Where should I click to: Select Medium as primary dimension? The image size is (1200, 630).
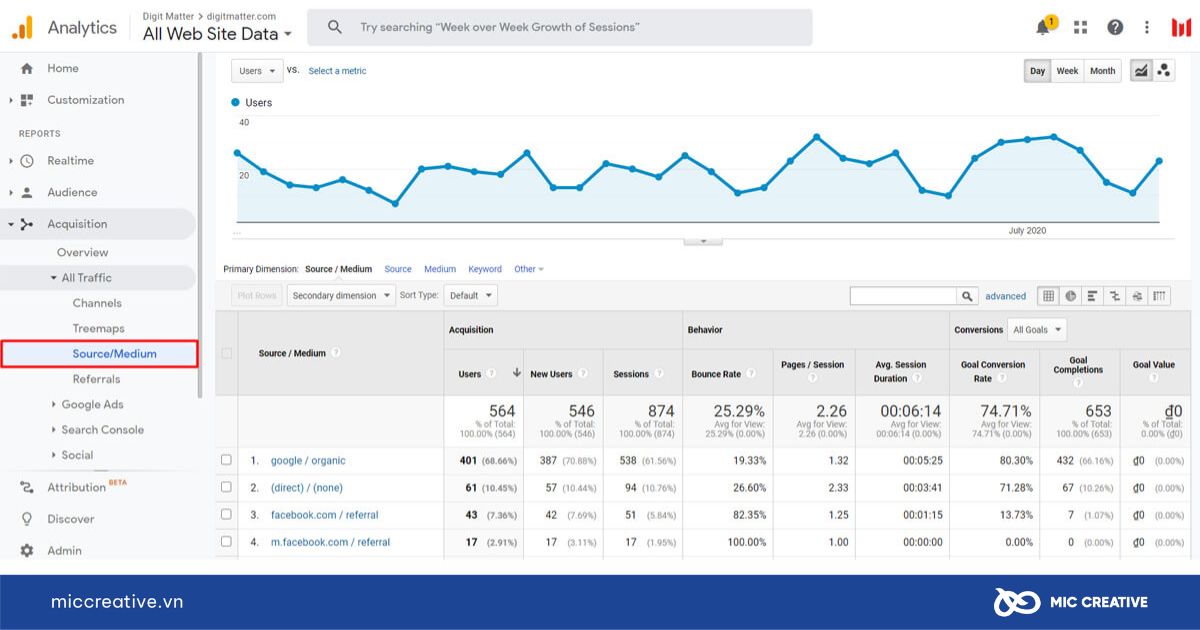click(440, 269)
